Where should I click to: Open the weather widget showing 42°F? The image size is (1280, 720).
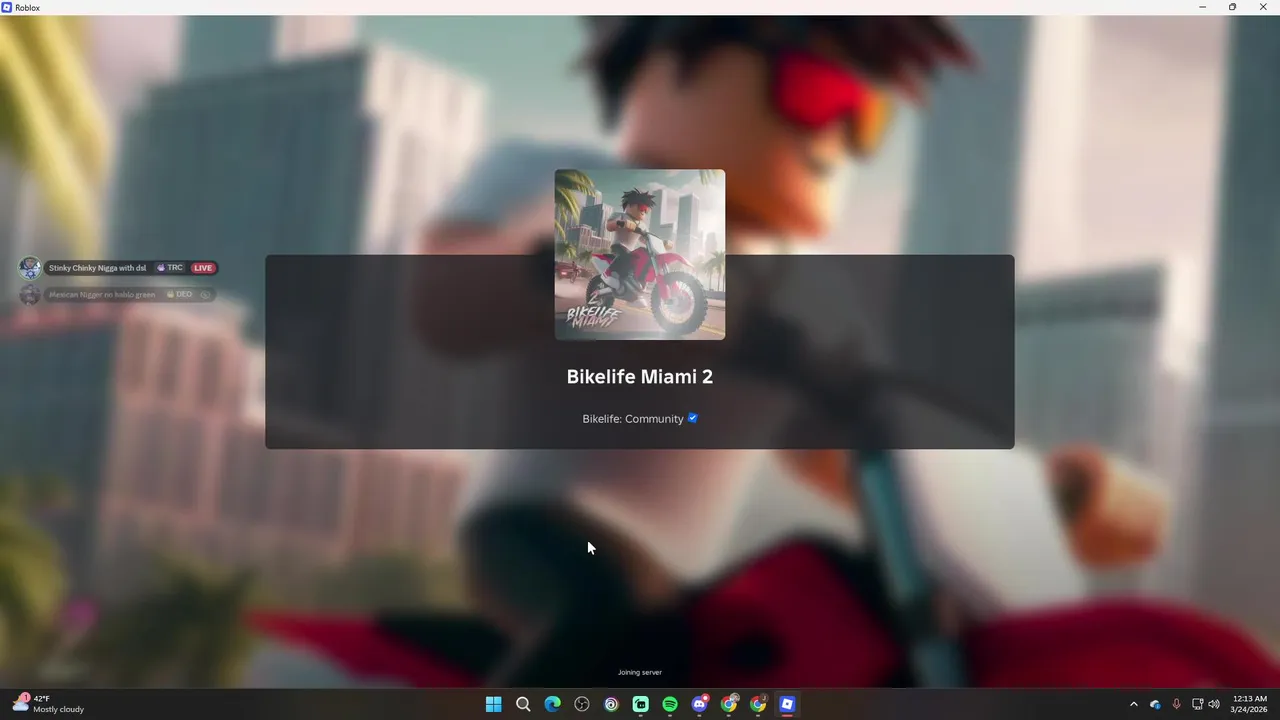click(48, 704)
